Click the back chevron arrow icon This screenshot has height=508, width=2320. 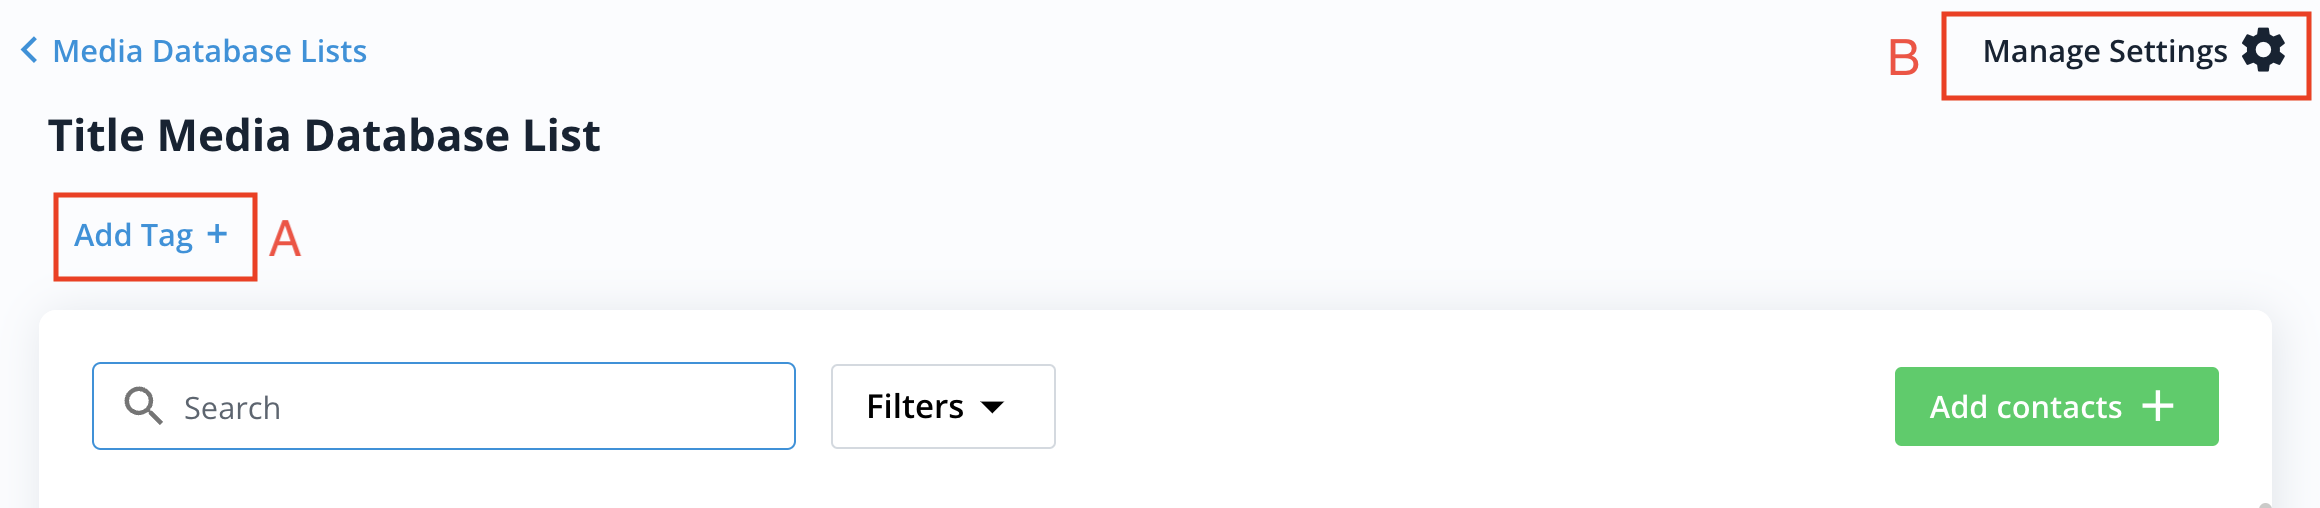[x=30, y=50]
